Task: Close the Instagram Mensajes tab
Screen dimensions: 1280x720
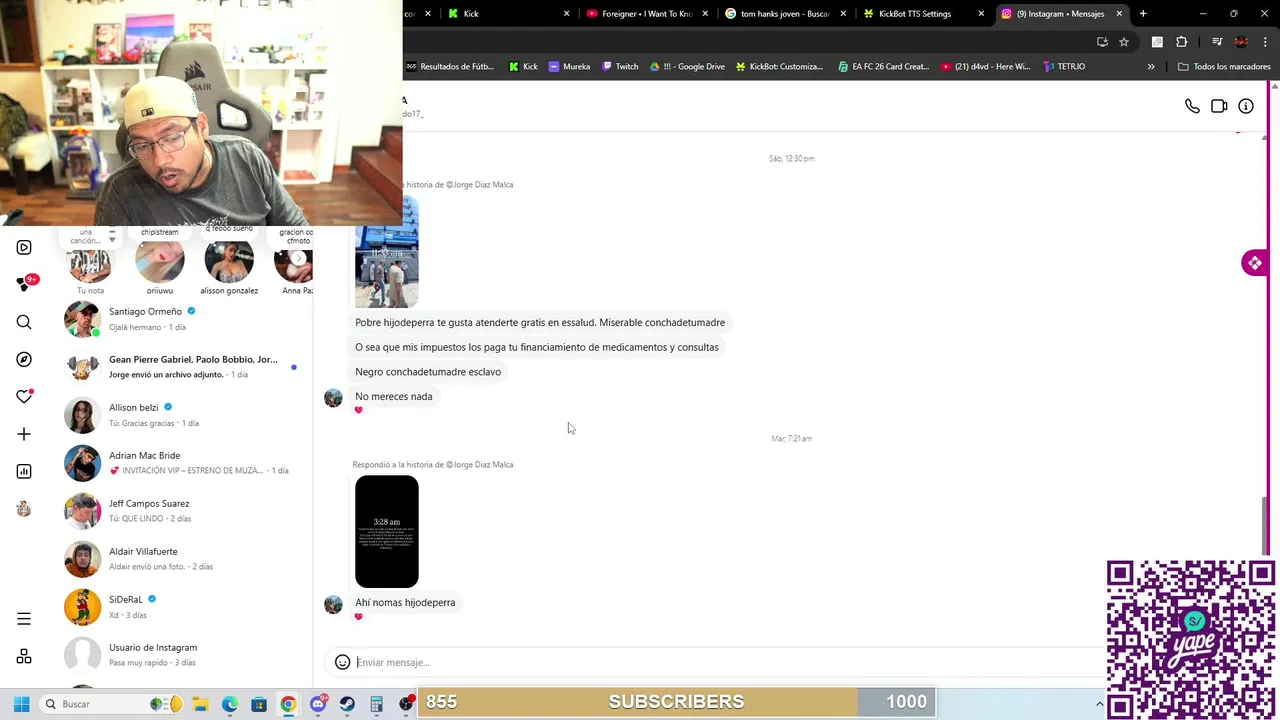Action: point(1119,14)
